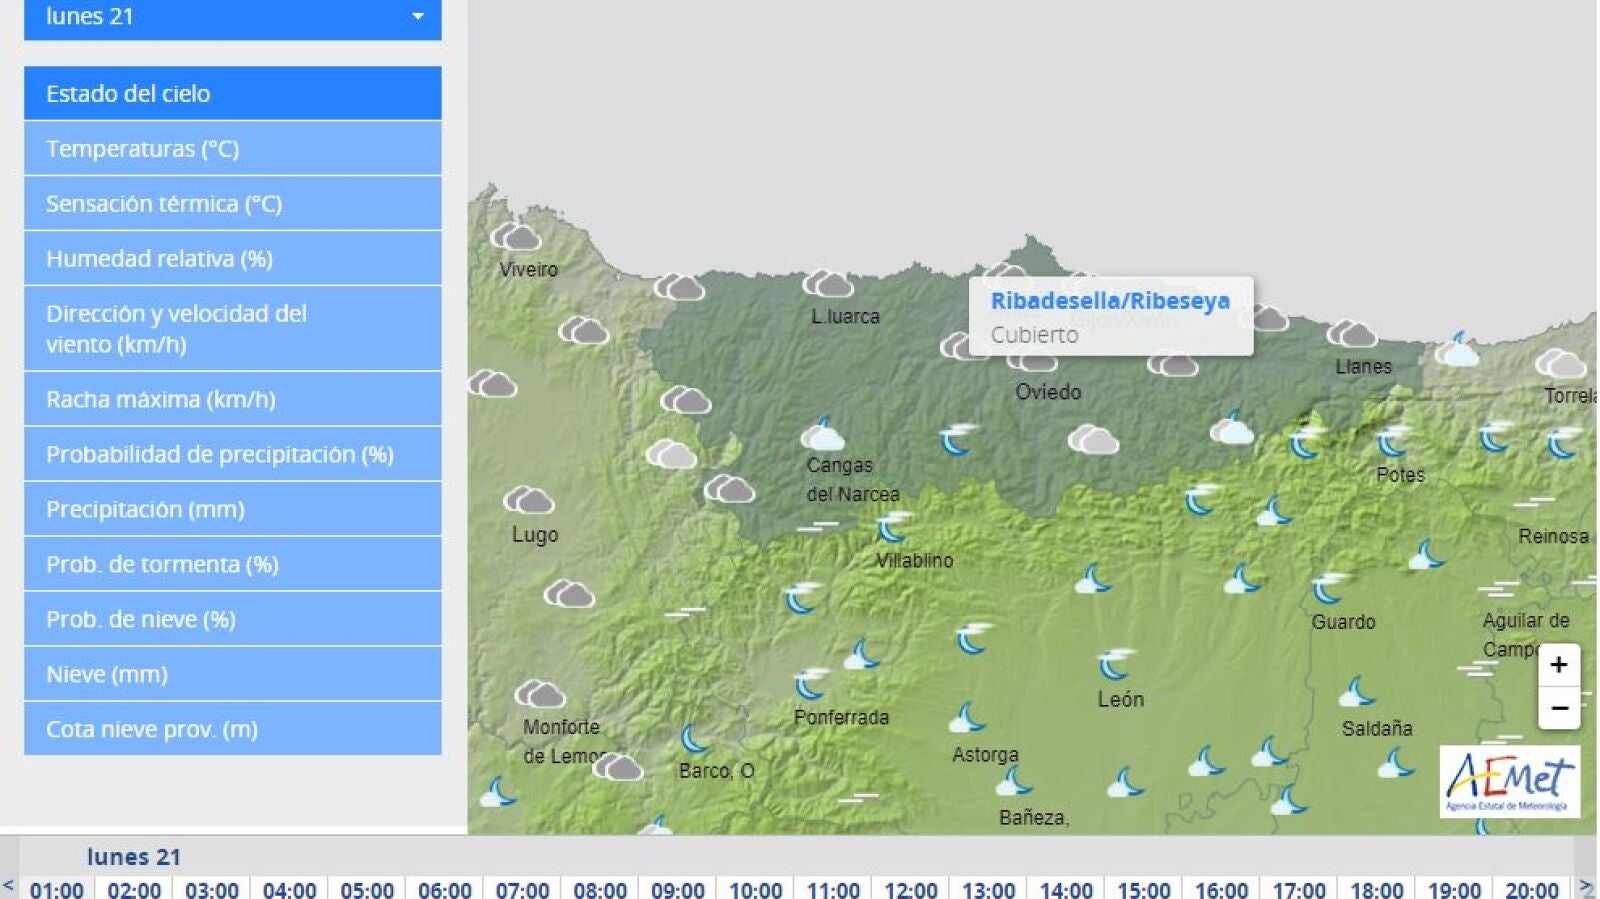Click the cloud icon above L.luarca
The width and height of the screenshot is (1600, 899).
pos(828,284)
